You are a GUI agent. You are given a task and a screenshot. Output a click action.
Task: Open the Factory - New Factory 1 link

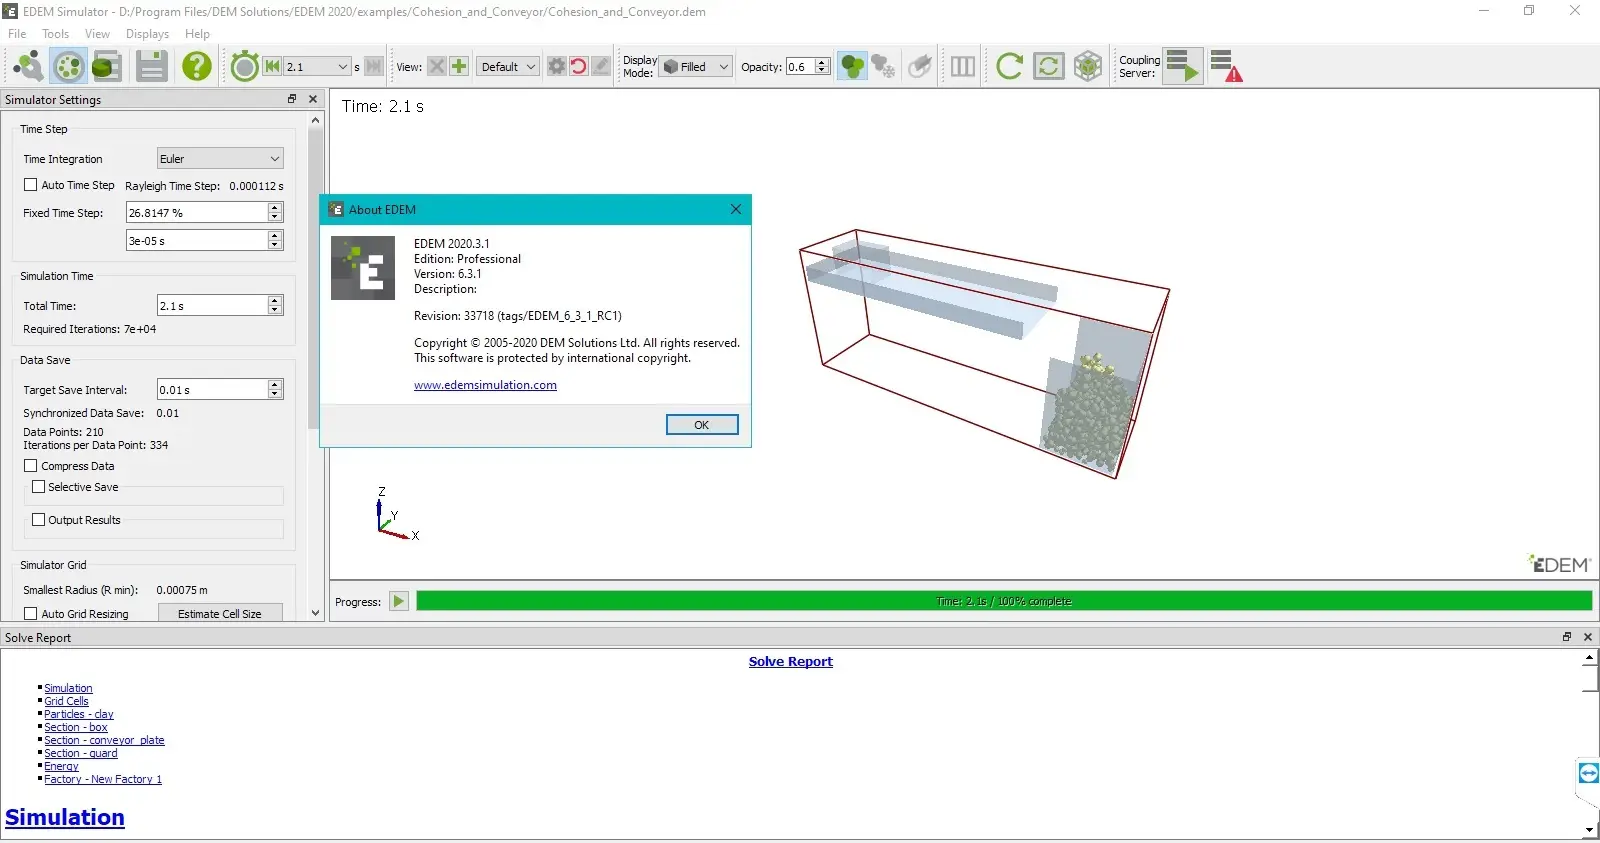point(103,779)
